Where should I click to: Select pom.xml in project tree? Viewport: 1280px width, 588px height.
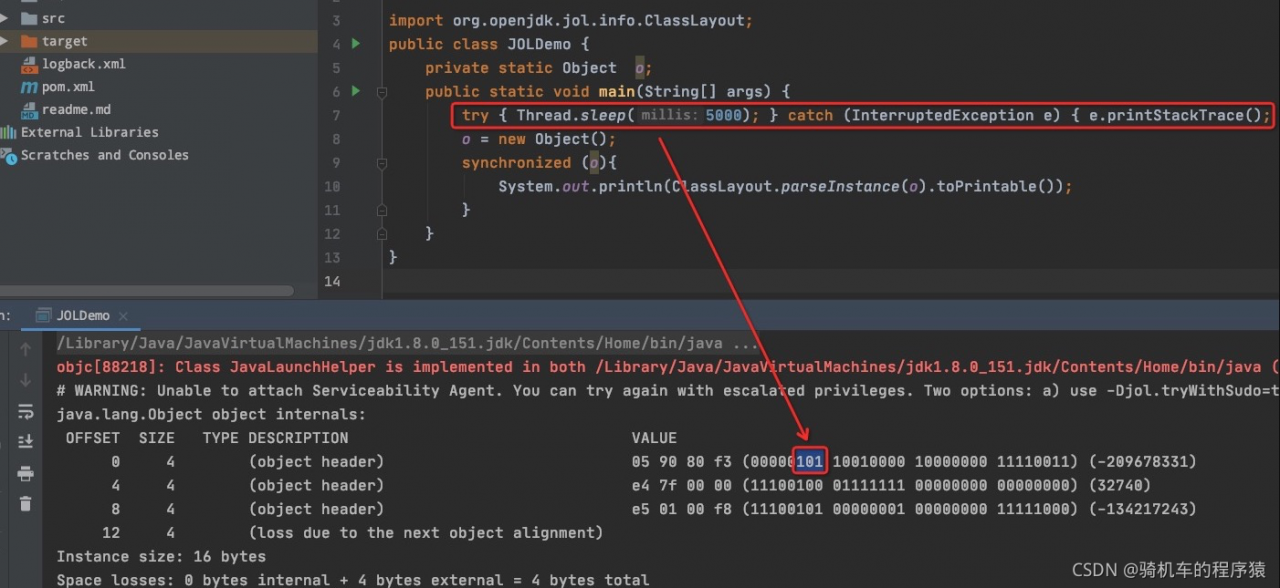[68, 87]
